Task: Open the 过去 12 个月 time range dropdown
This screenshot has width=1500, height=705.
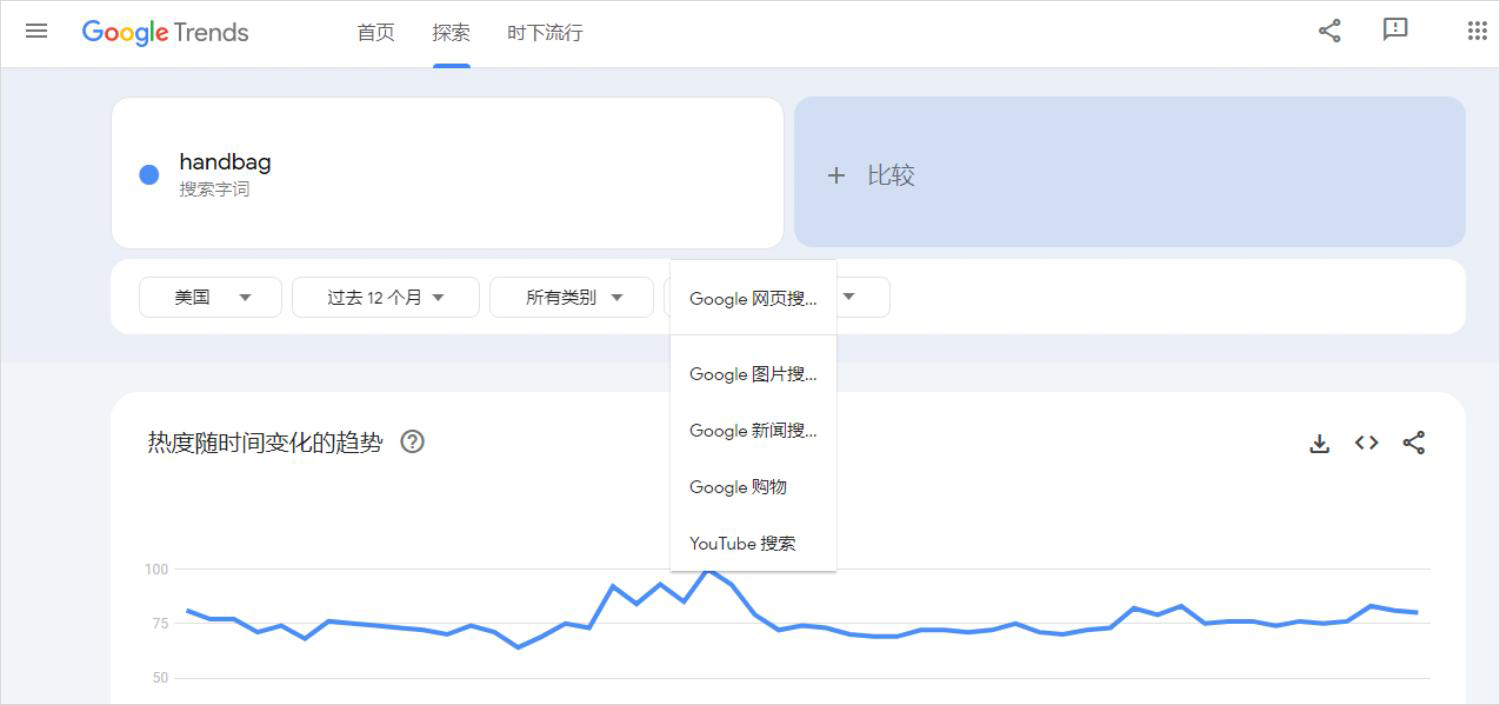Action: point(385,297)
